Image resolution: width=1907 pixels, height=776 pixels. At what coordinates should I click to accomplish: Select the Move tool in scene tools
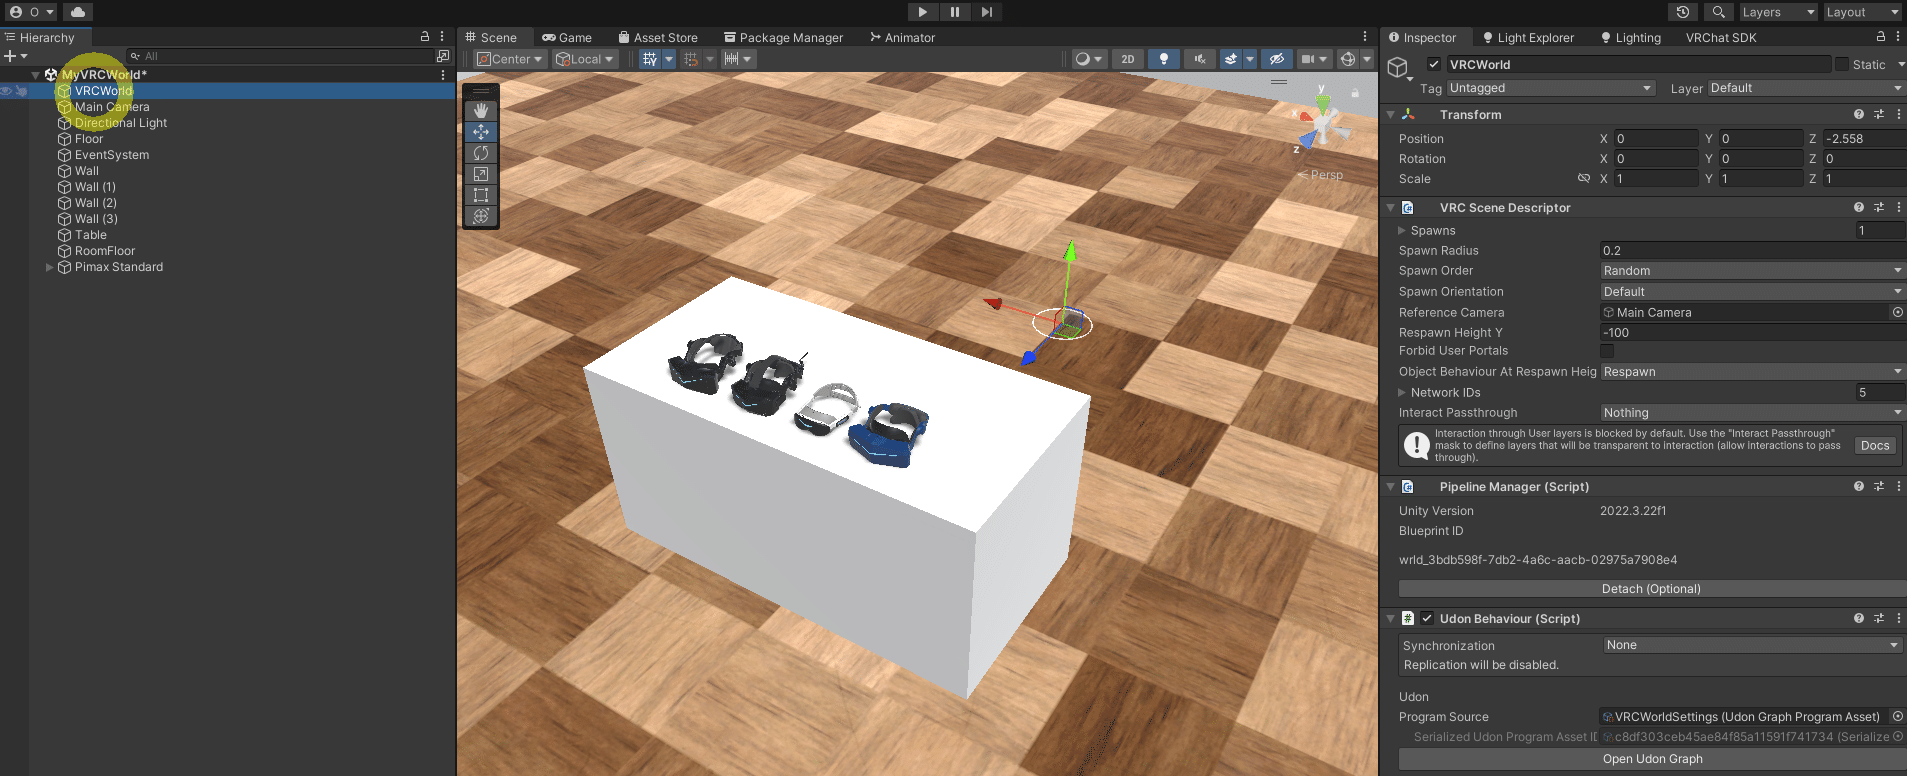pos(481,132)
